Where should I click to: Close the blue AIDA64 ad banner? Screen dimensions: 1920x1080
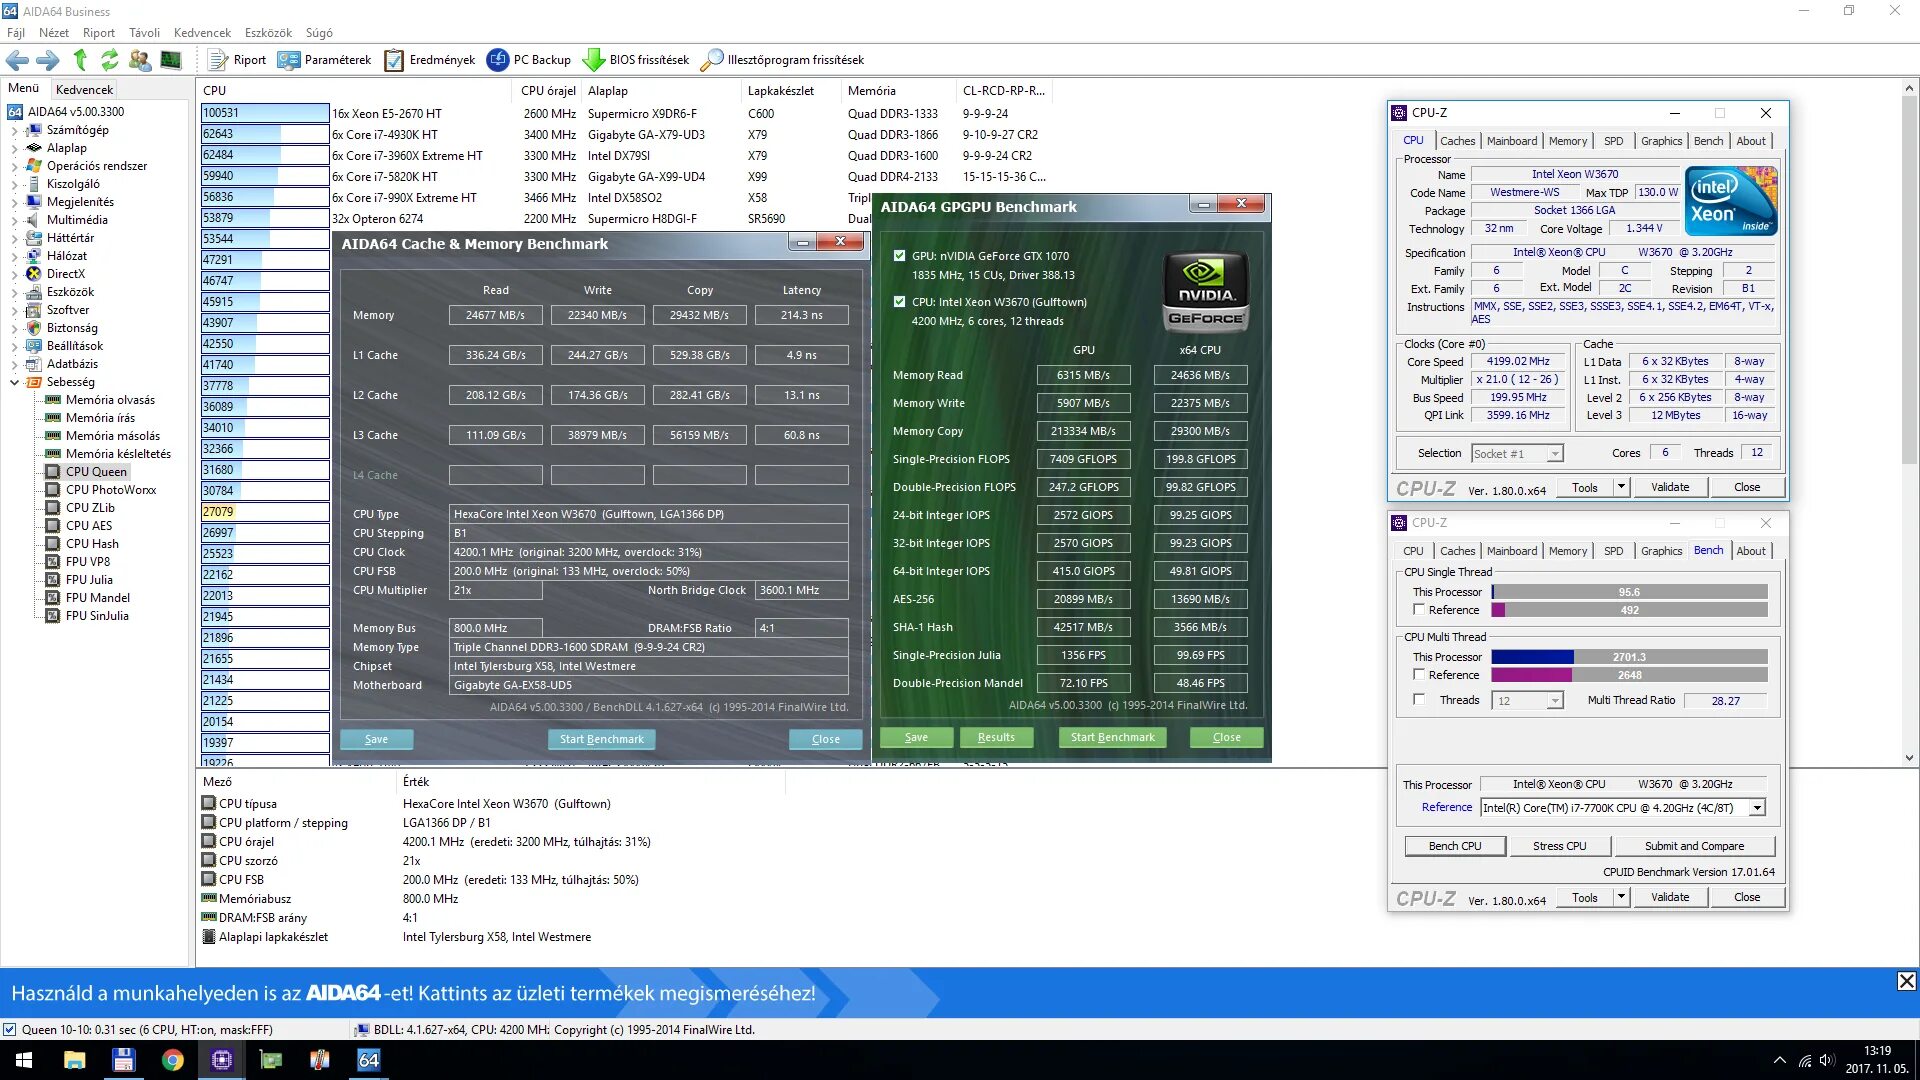point(1906,981)
